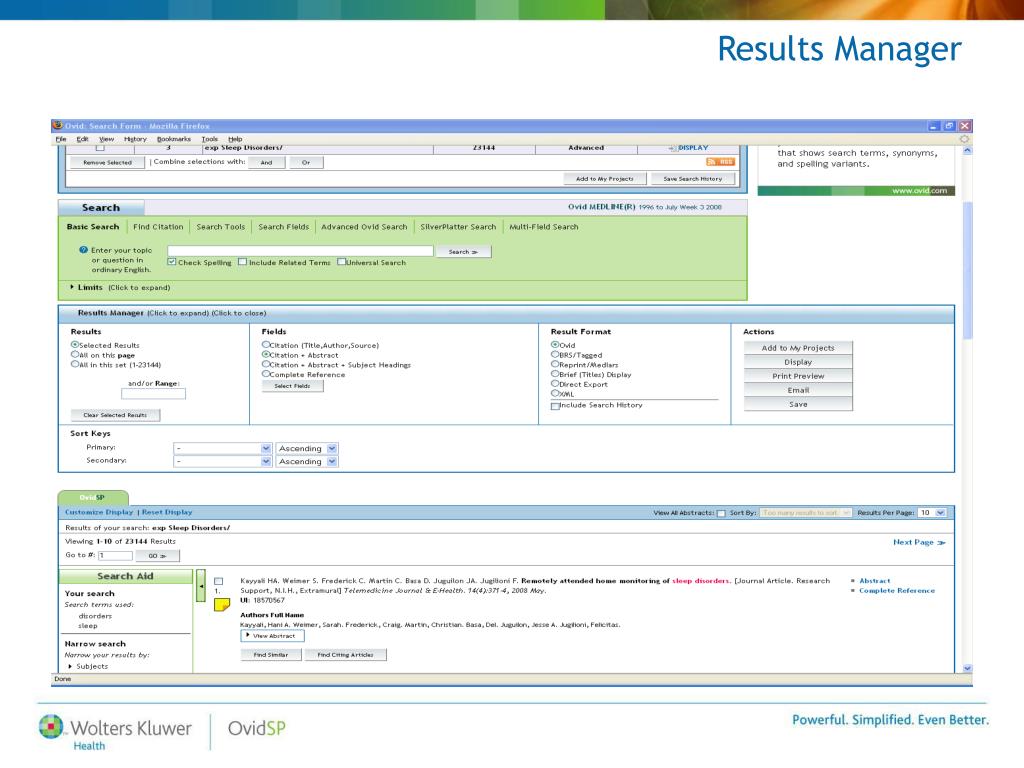Image resolution: width=1024 pixels, height=768 pixels.
Task: Click the Save Search History button
Action: [x=693, y=178]
